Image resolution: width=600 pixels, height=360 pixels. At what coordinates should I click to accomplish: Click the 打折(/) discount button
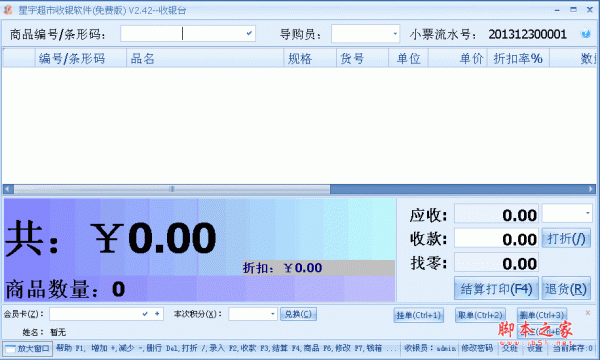click(x=566, y=239)
